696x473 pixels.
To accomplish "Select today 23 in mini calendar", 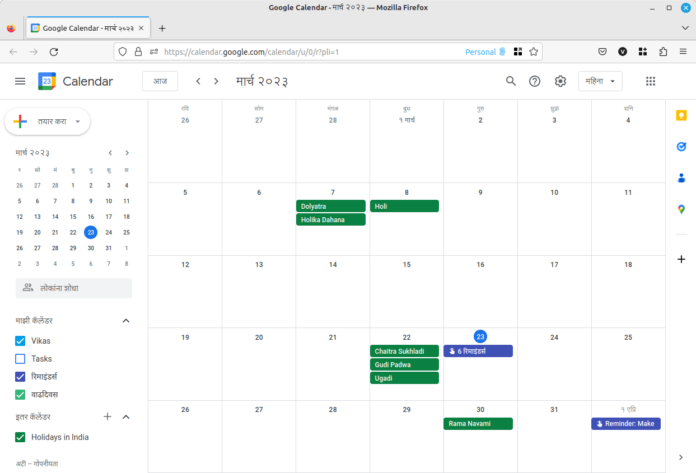I will tap(91, 232).
